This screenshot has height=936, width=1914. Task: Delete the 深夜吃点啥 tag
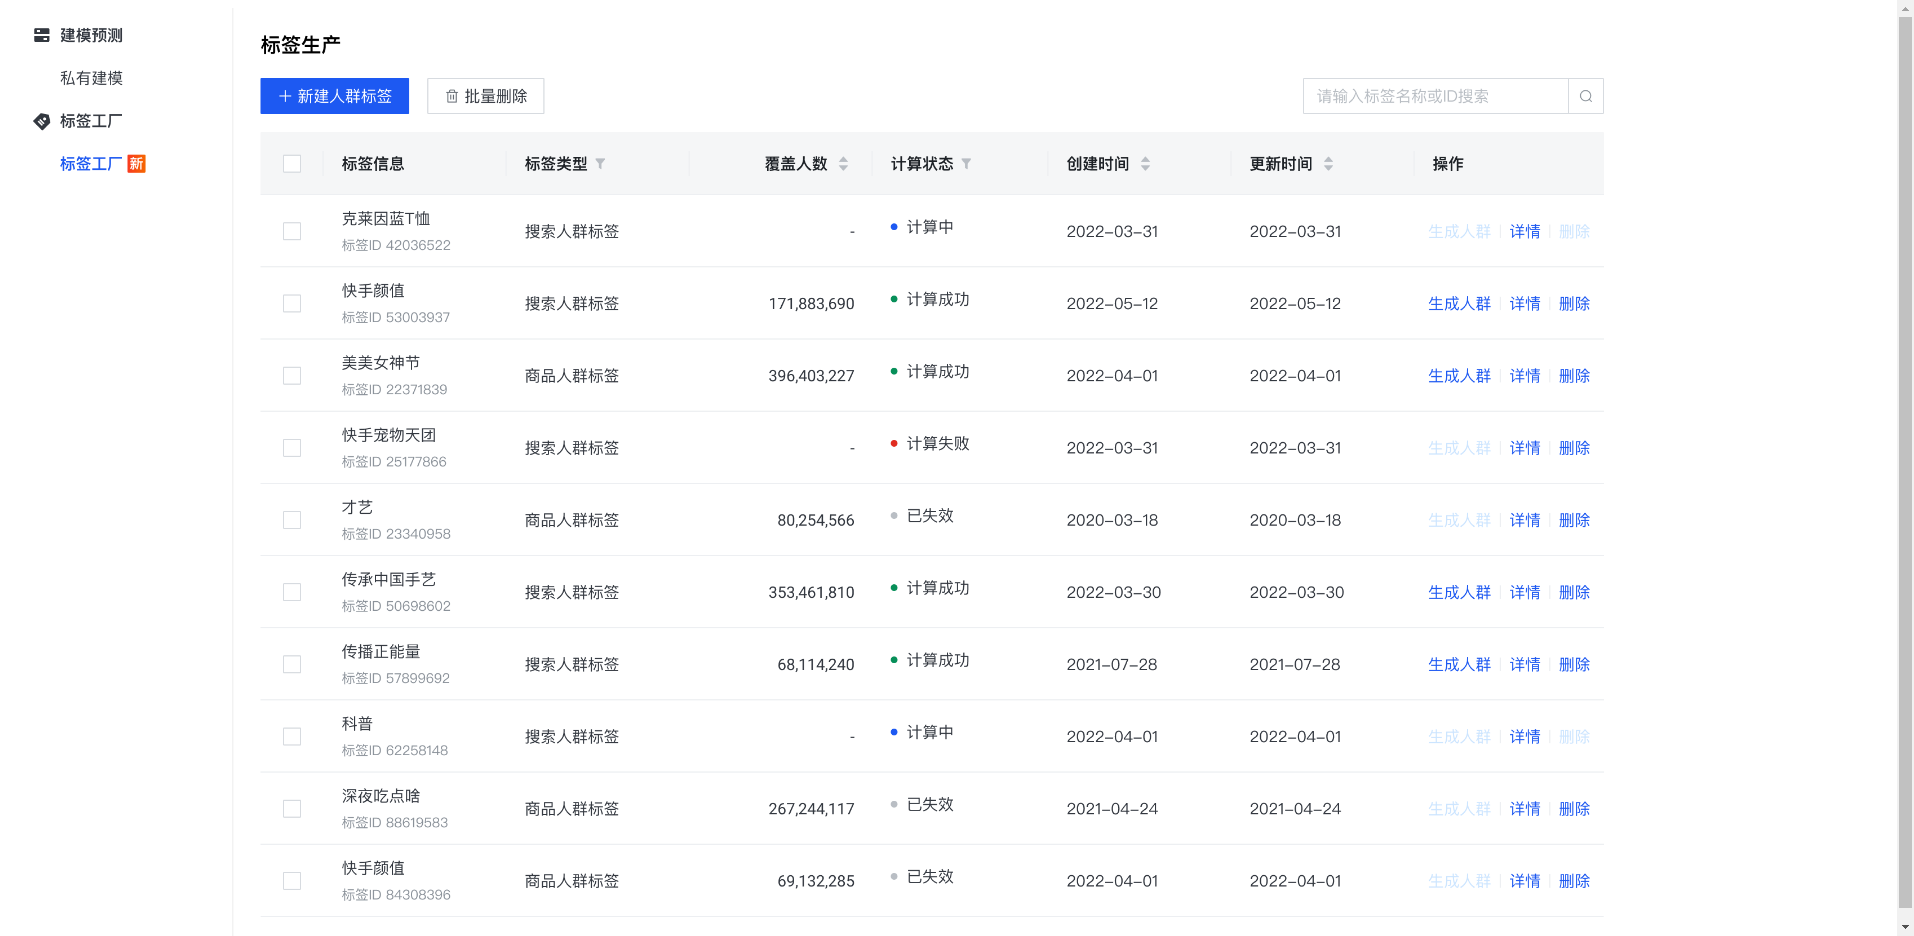1574,809
